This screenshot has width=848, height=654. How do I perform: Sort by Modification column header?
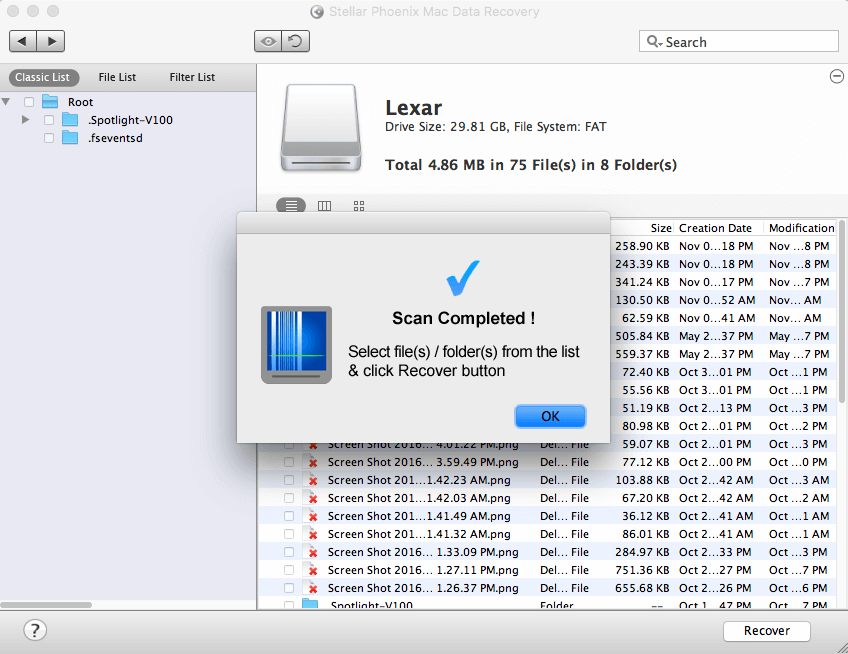pyautogui.click(x=801, y=228)
